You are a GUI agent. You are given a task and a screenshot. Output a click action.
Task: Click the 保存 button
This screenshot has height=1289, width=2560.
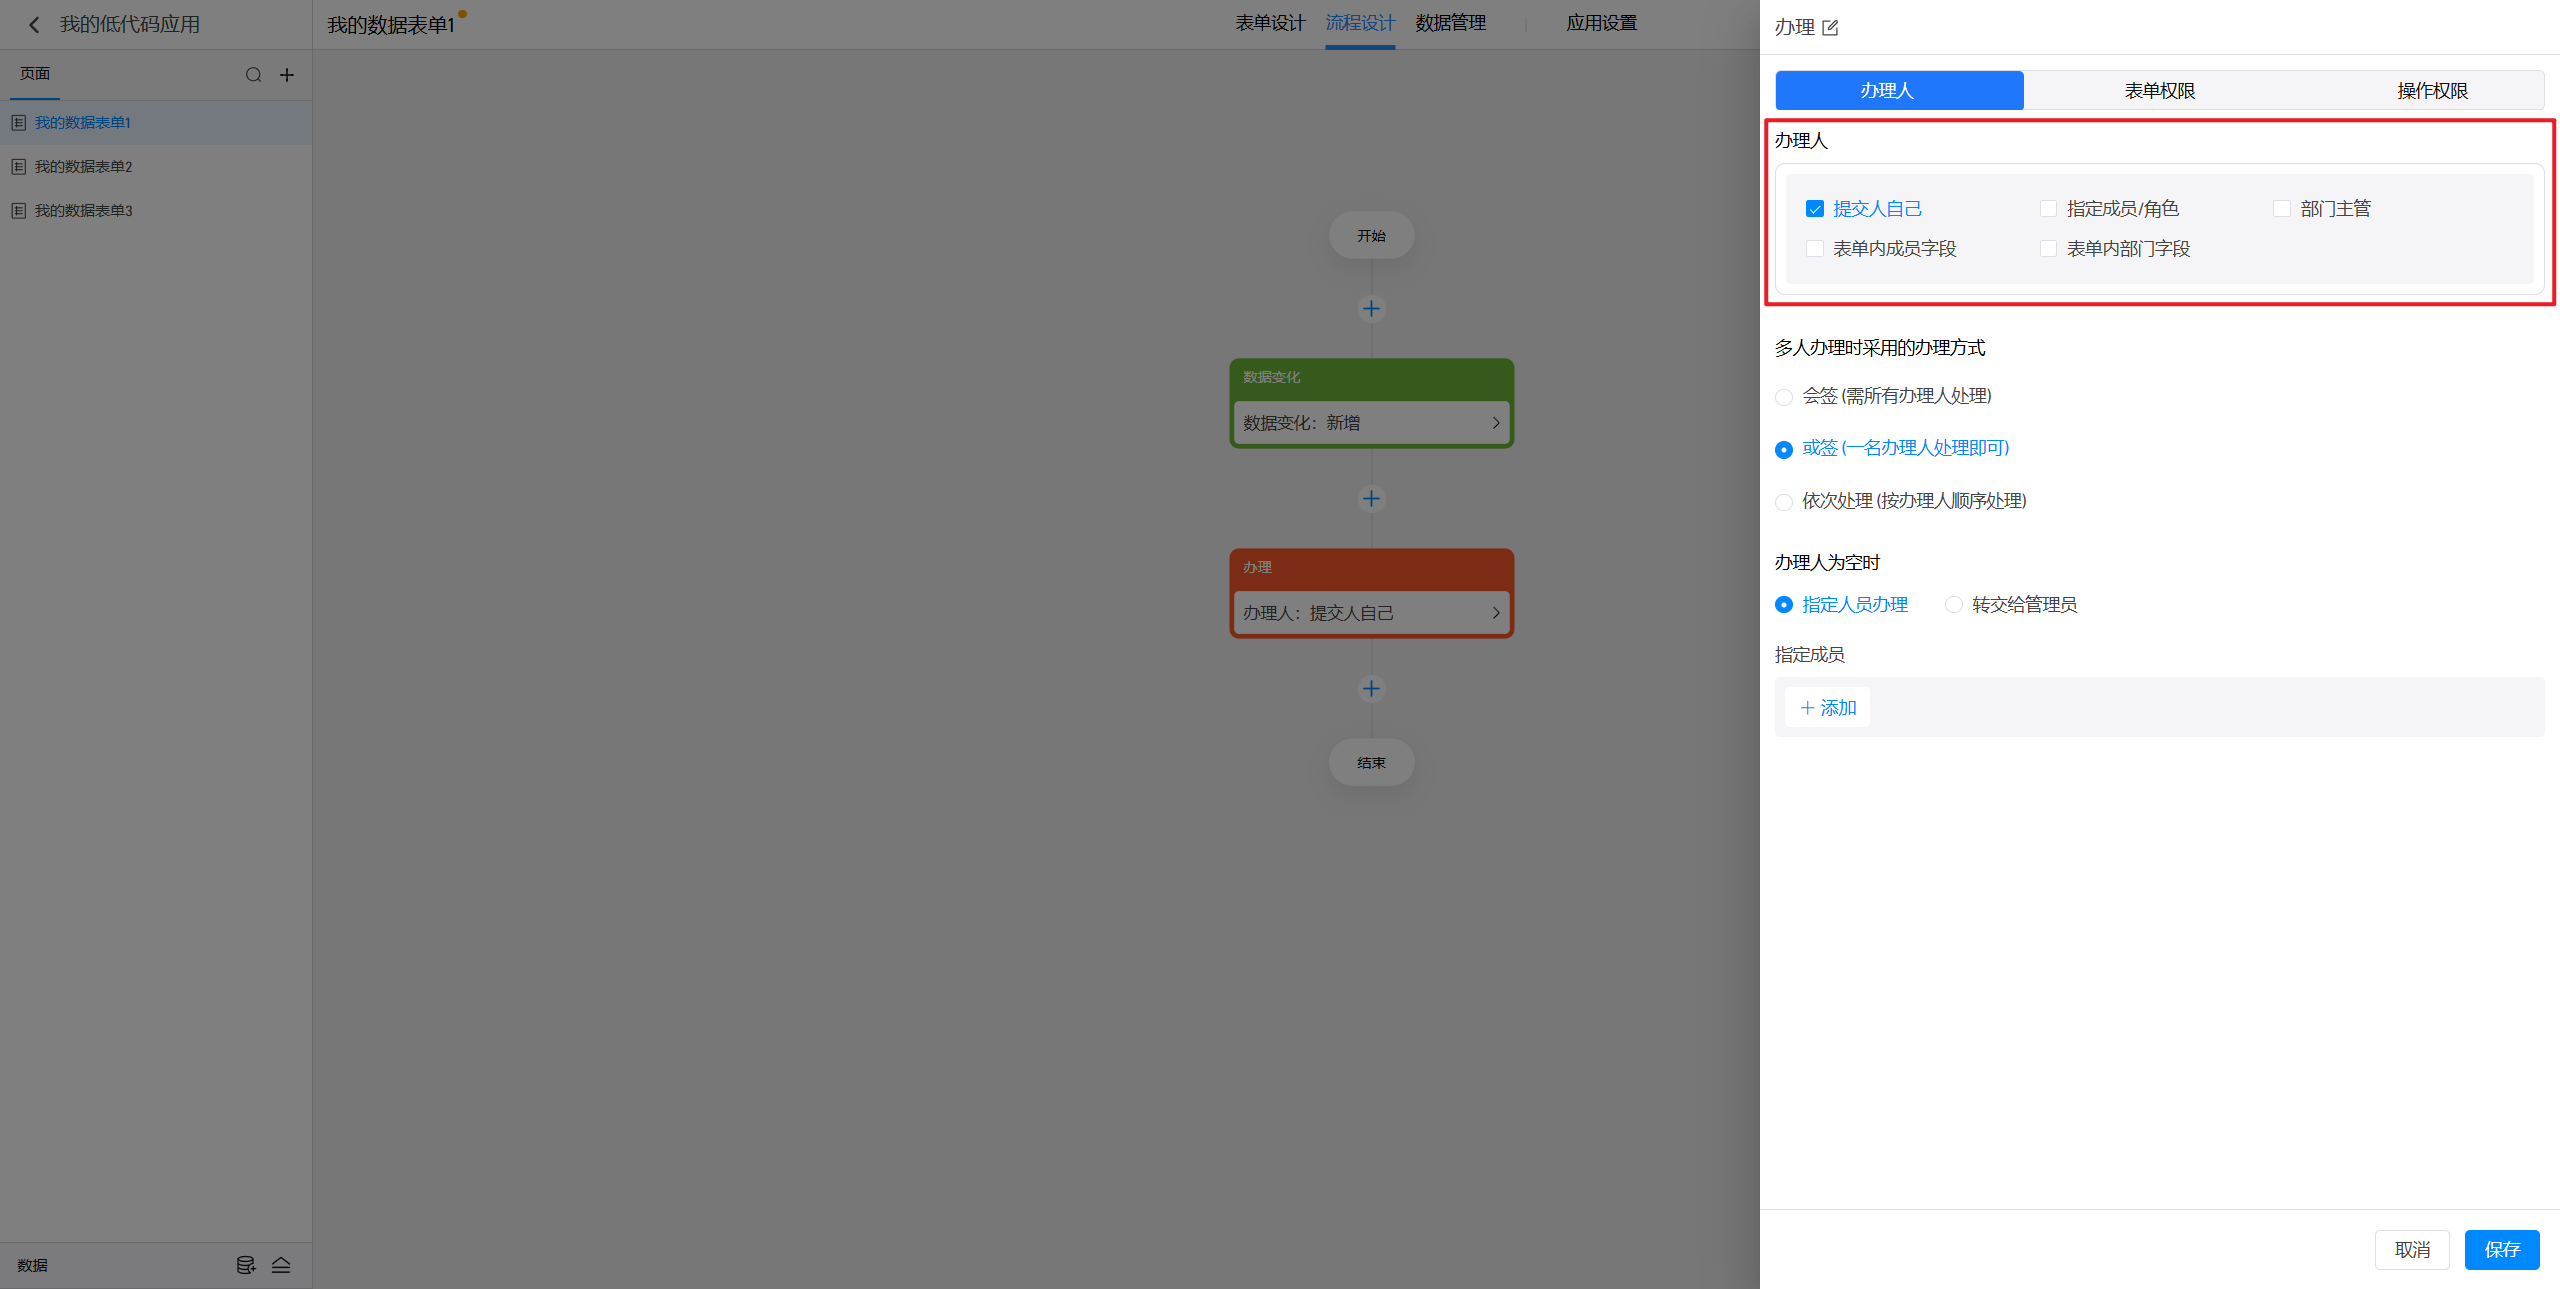point(2501,1250)
